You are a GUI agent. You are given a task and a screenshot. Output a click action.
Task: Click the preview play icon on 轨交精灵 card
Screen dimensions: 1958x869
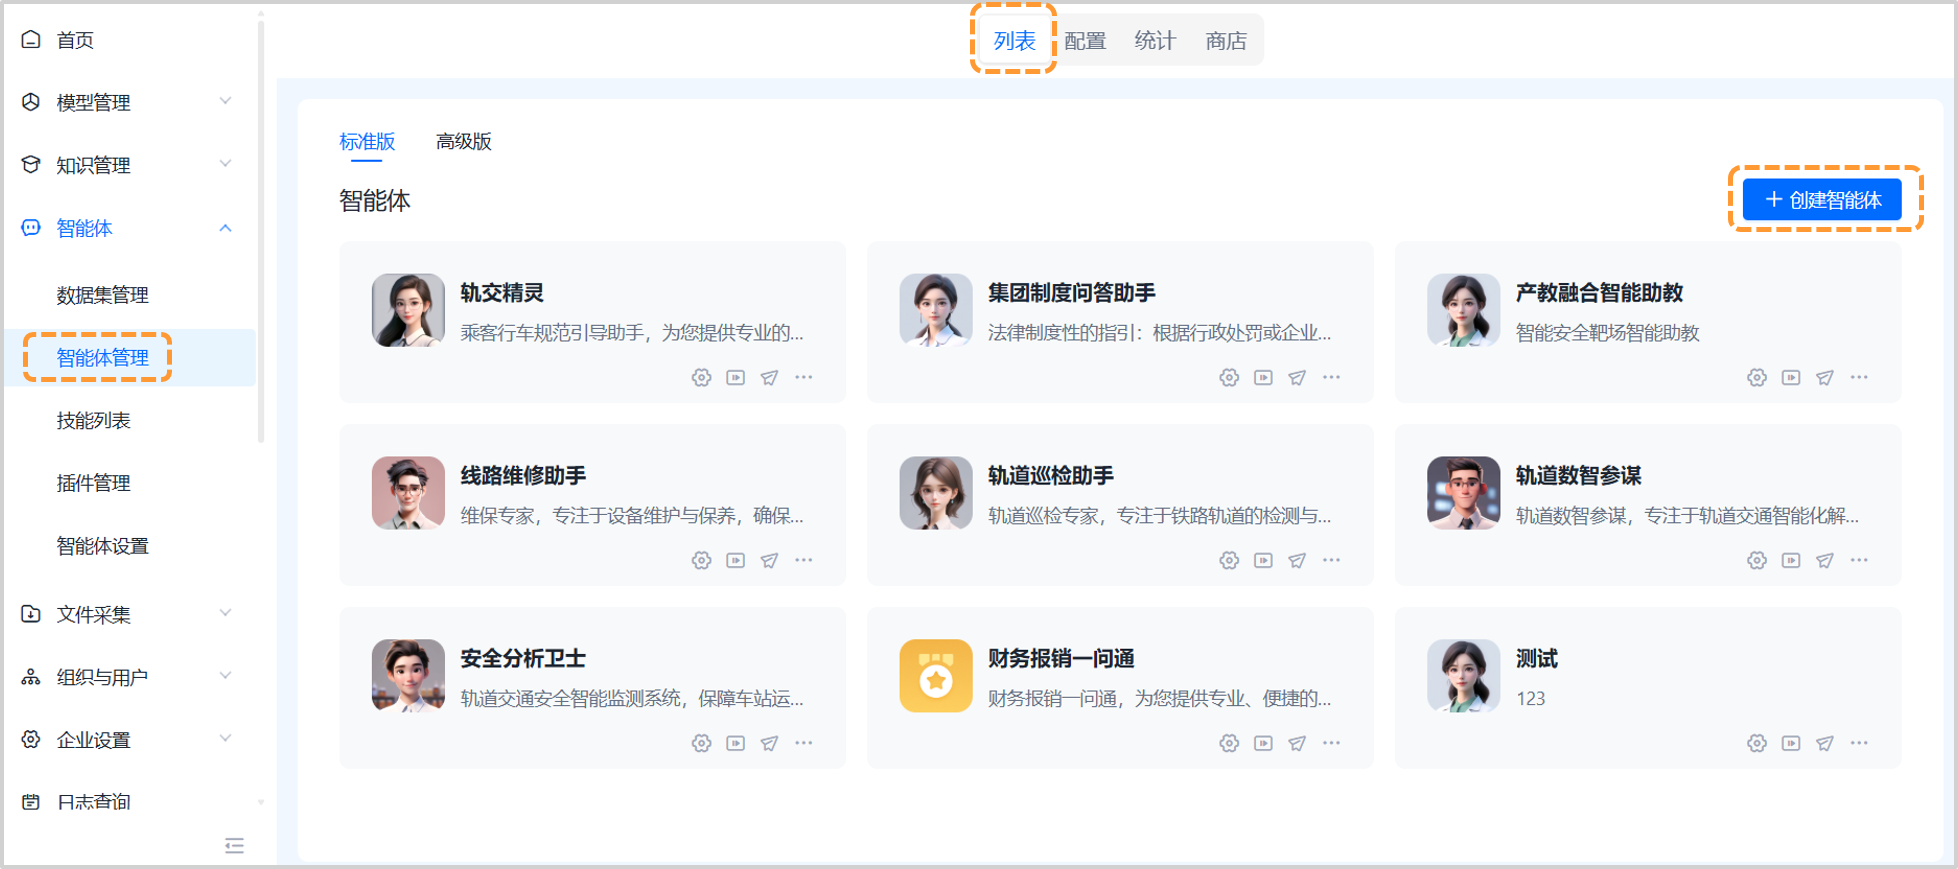[x=736, y=377]
